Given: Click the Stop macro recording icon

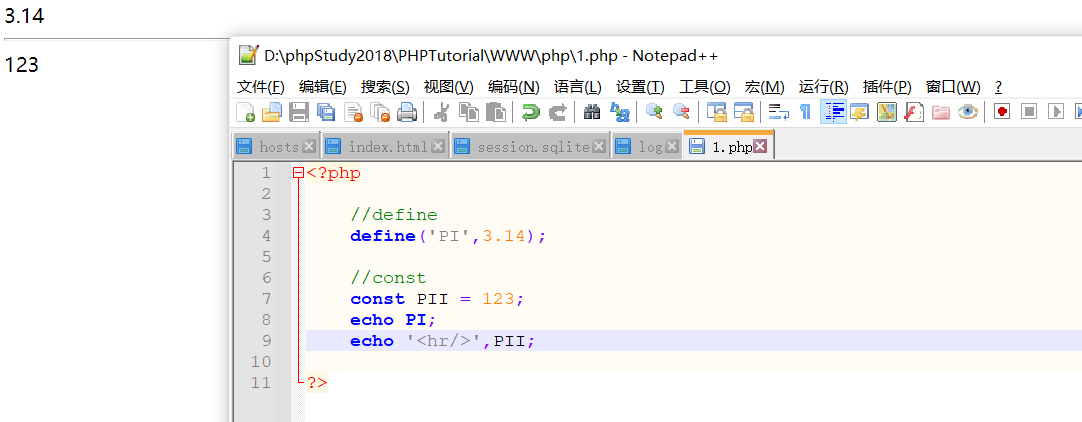Looking at the screenshot, I should tap(1029, 112).
